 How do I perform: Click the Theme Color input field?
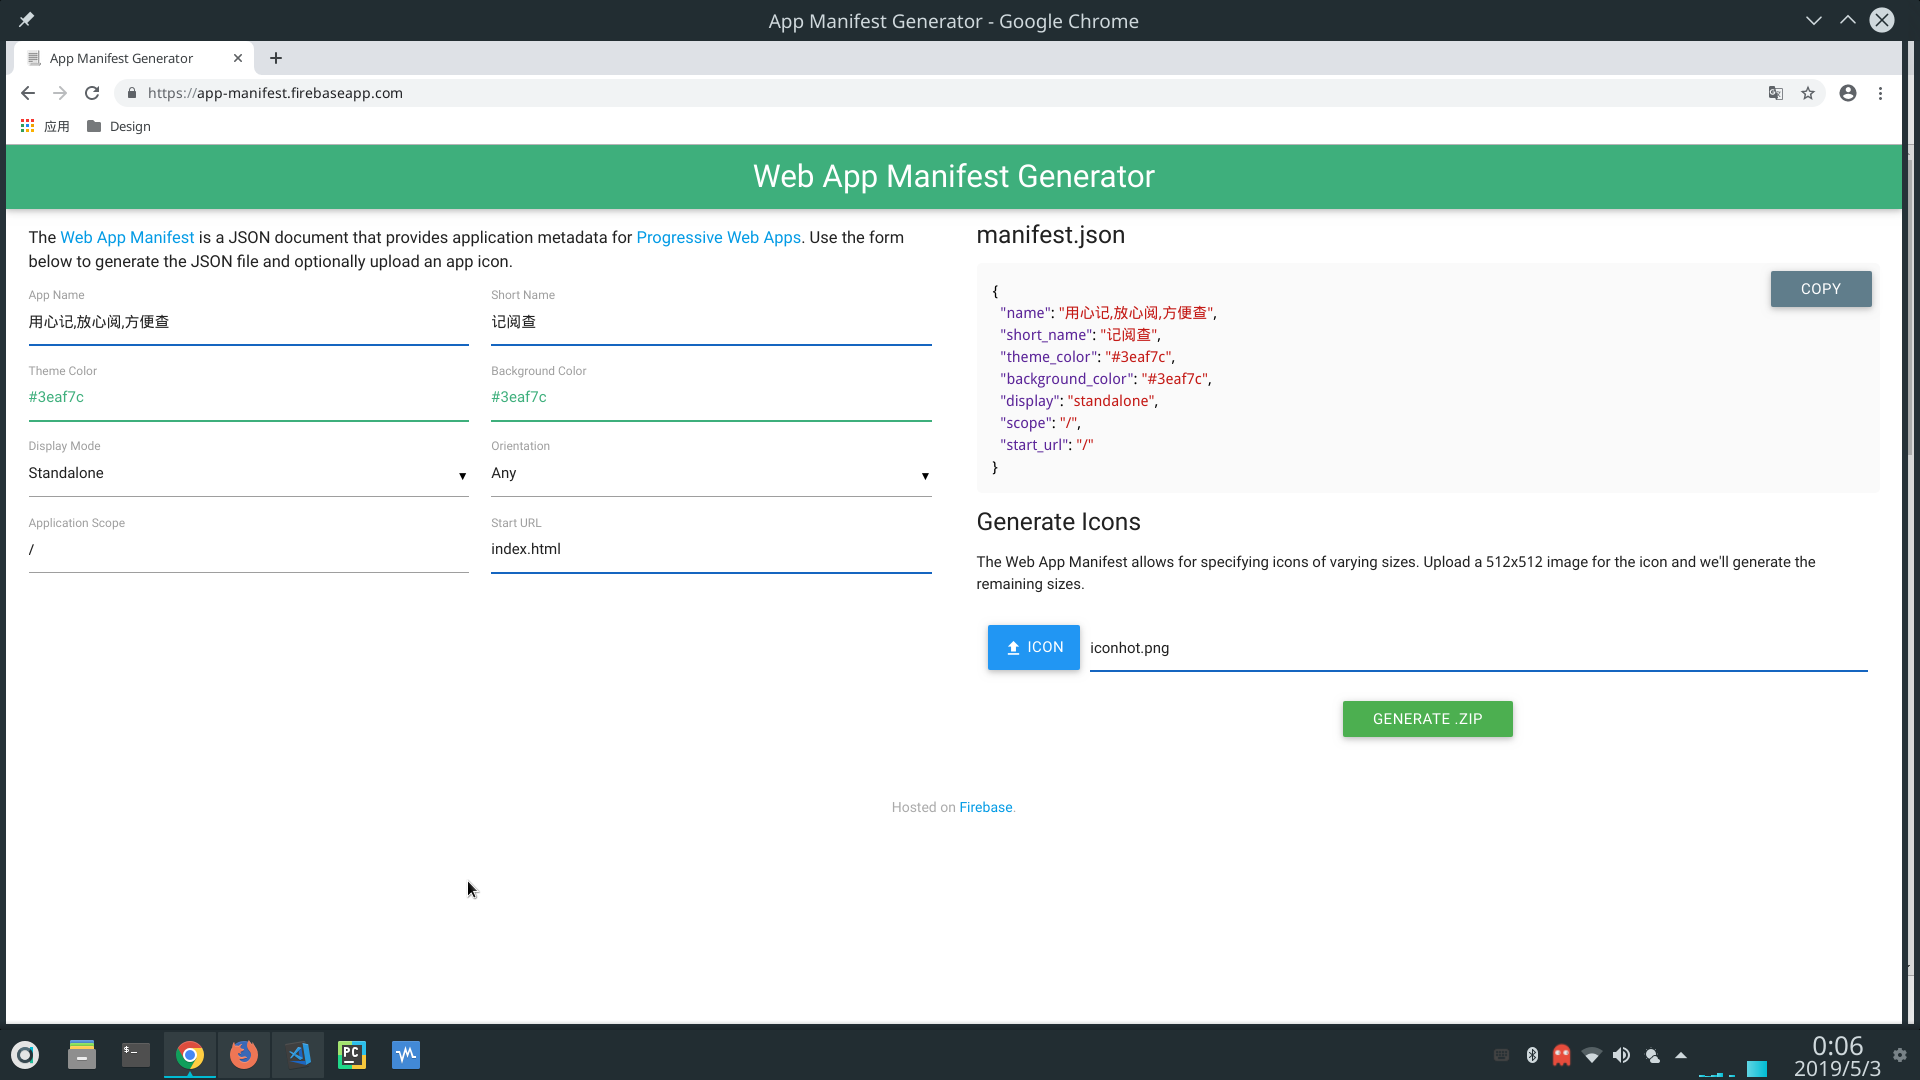tap(248, 397)
